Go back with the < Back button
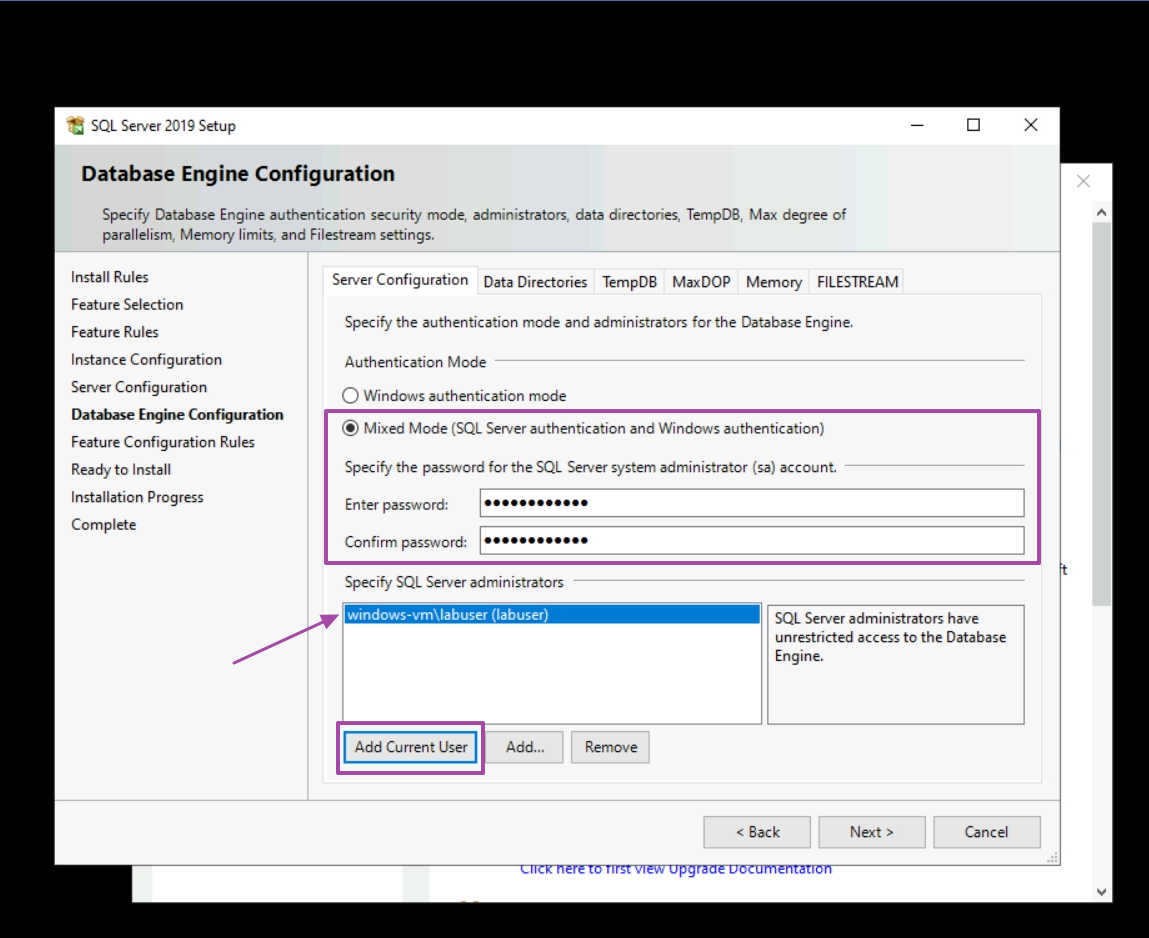The image size is (1149, 938). click(757, 832)
